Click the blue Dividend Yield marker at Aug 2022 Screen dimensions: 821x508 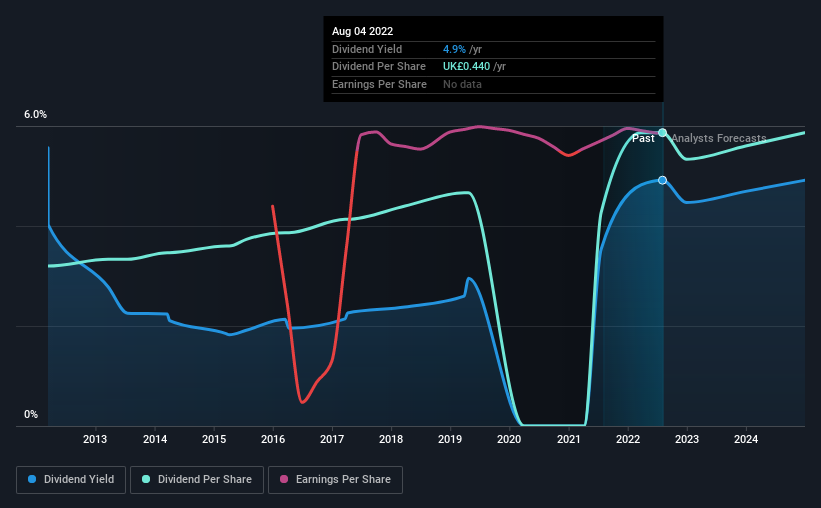[662, 180]
